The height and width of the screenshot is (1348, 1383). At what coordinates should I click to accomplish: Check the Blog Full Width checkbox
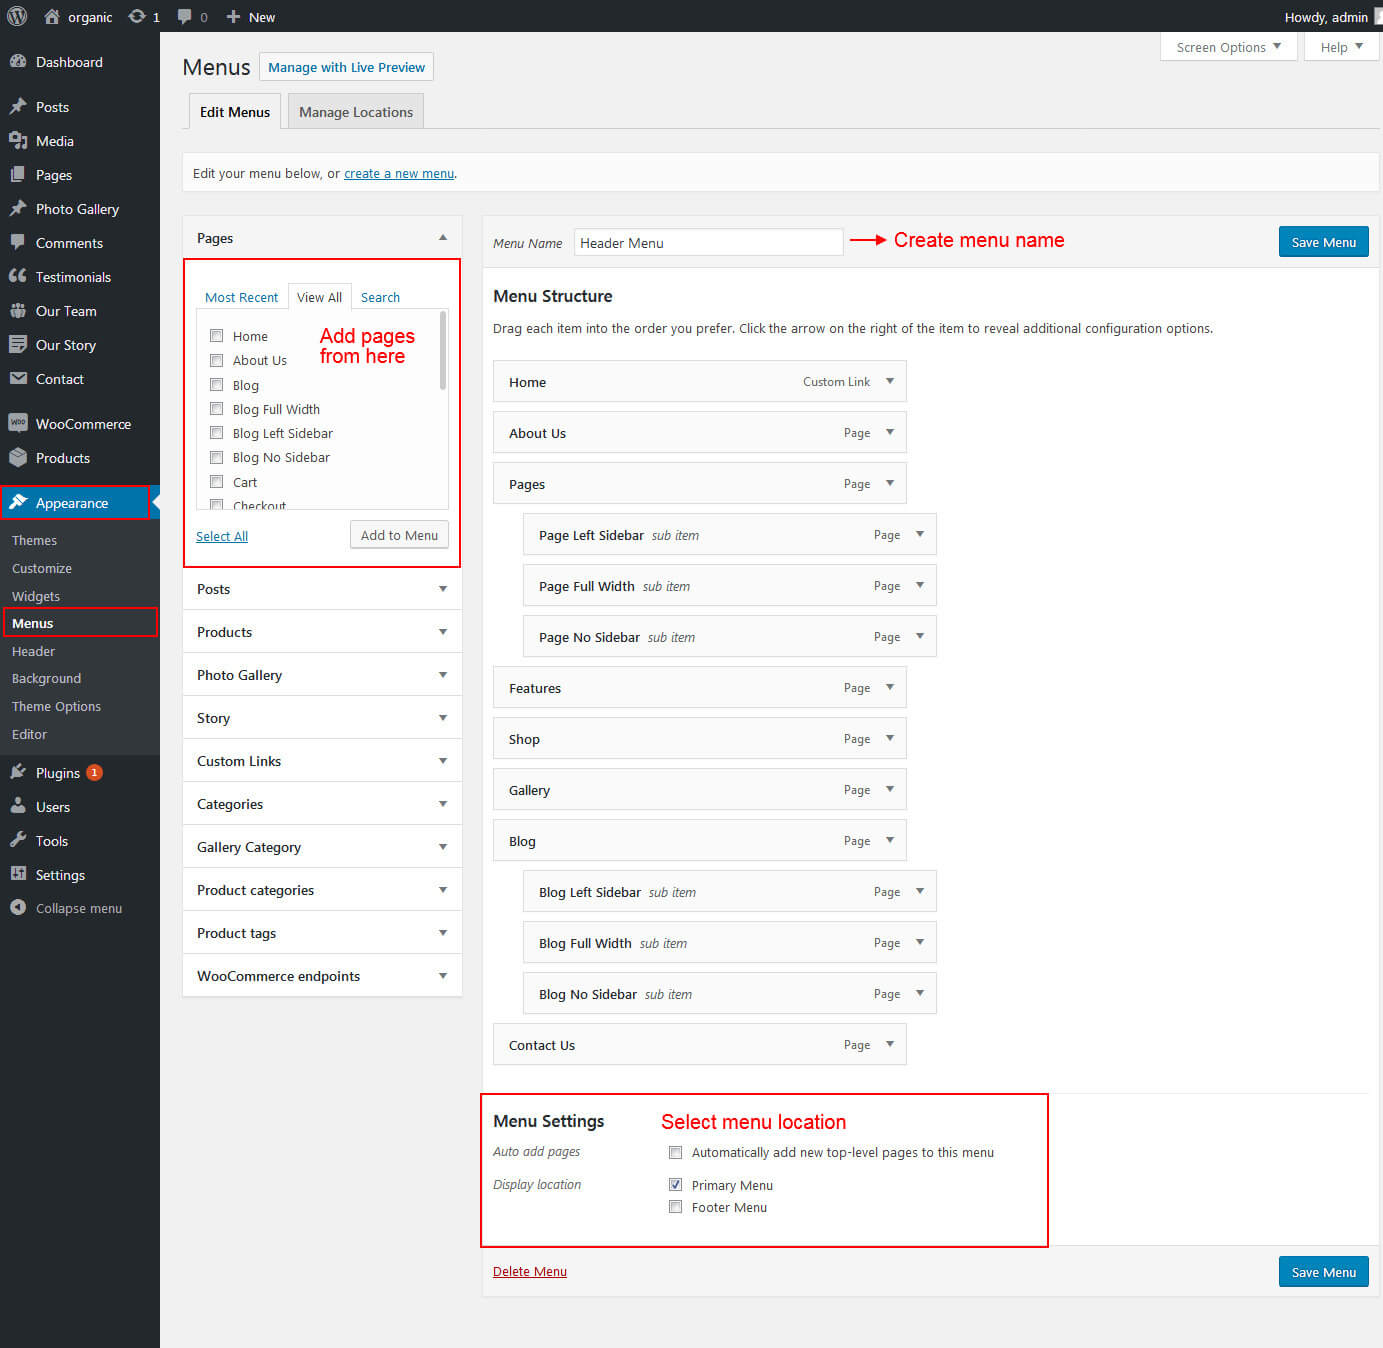pyautogui.click(x=216, y=408)
